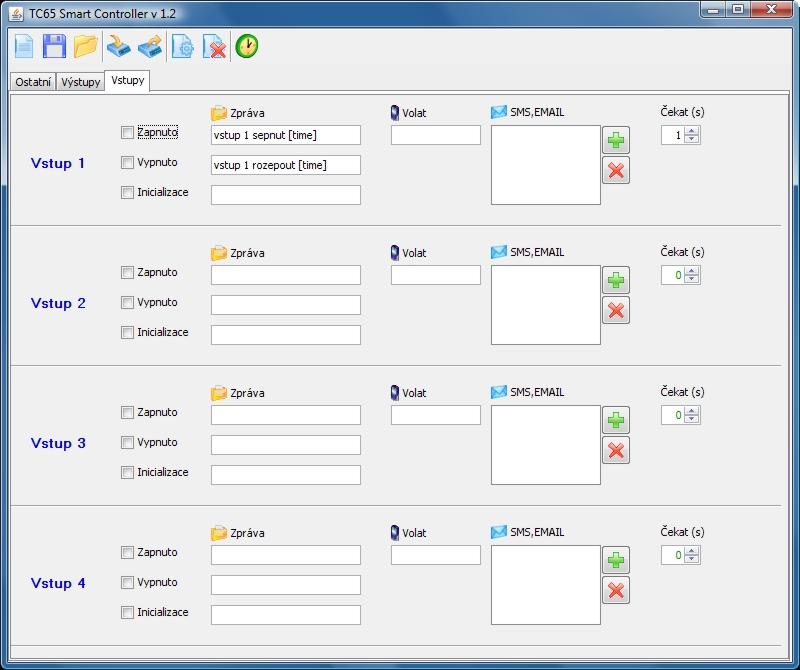Click the new document toolbar icon
The image size is (800, 670).
coord(24,46)
